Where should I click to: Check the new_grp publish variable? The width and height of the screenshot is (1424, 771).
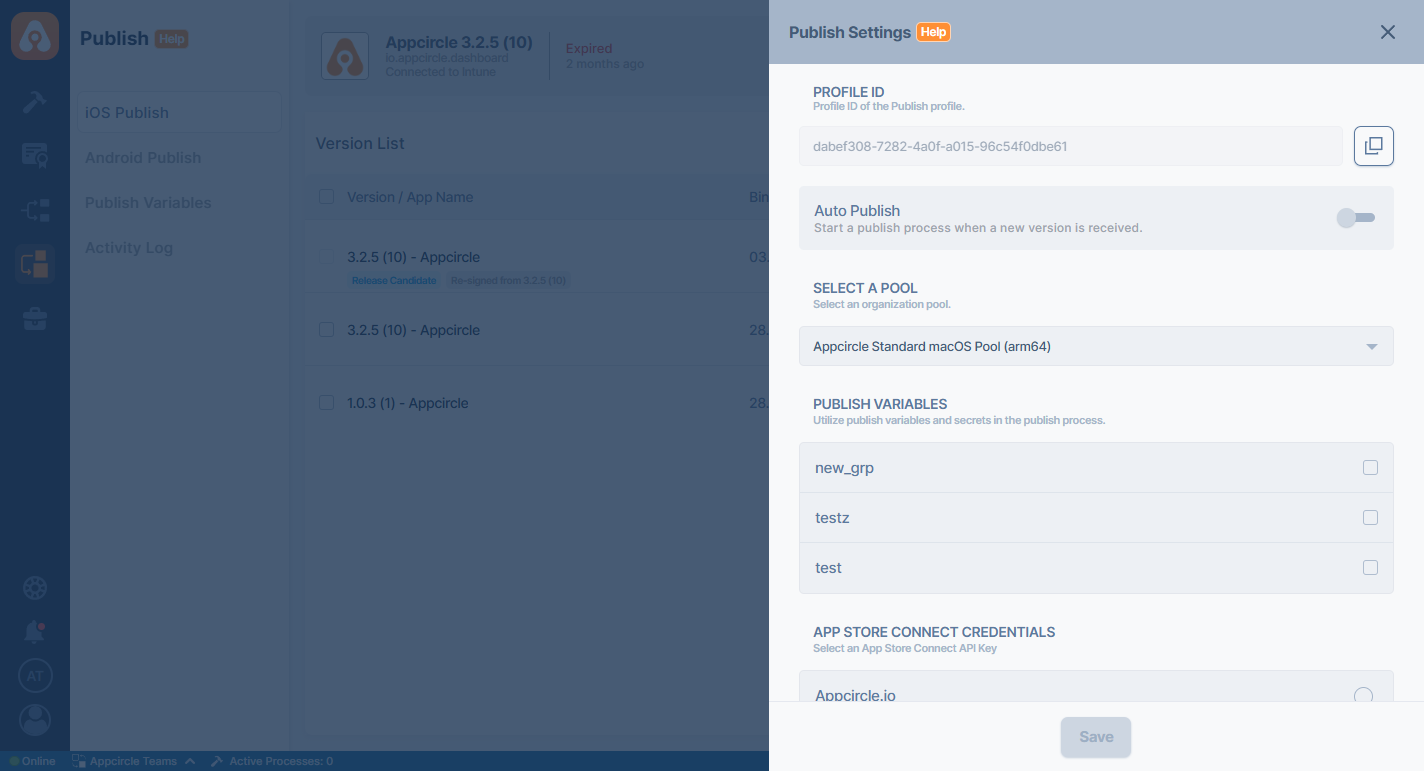pyautogui.click(x=1370, y=467)
